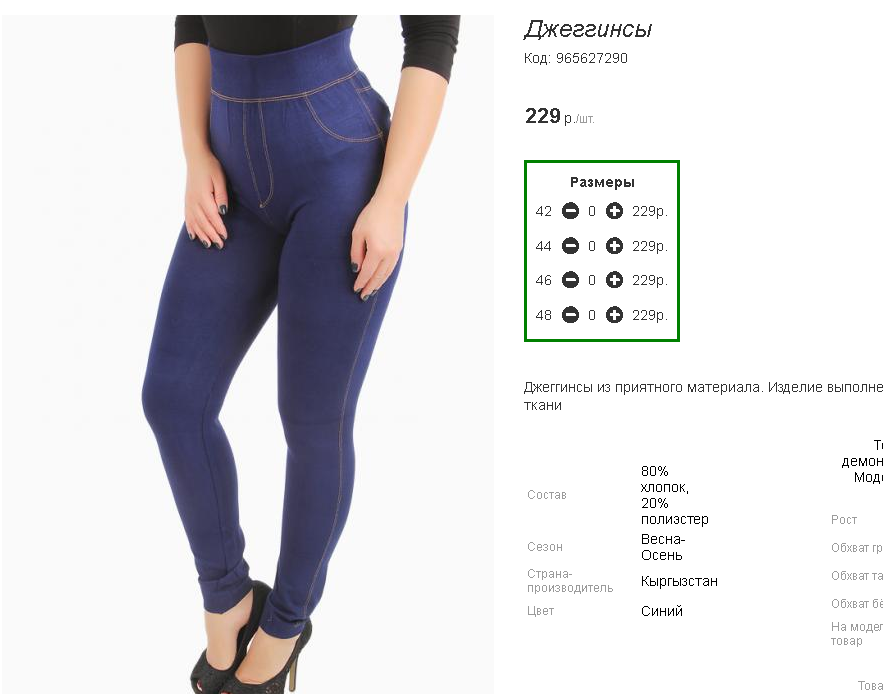Screen dimensions: 883x694
Task: Increase quantity for size 44
Action: pos(614,246)
